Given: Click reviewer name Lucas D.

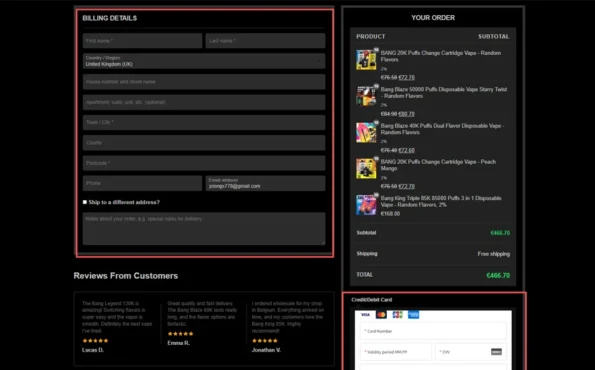Looking at the screenshot, I should [93, 350].
